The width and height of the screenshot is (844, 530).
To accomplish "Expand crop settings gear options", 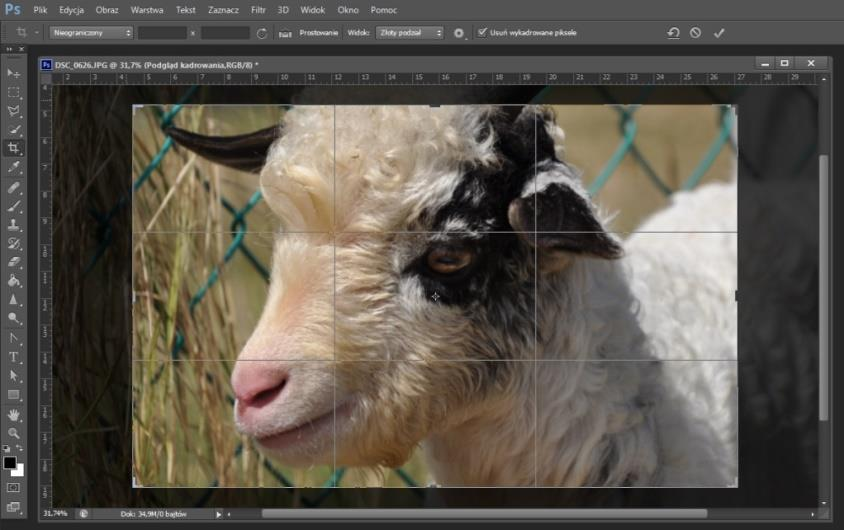I will point(459,33).
